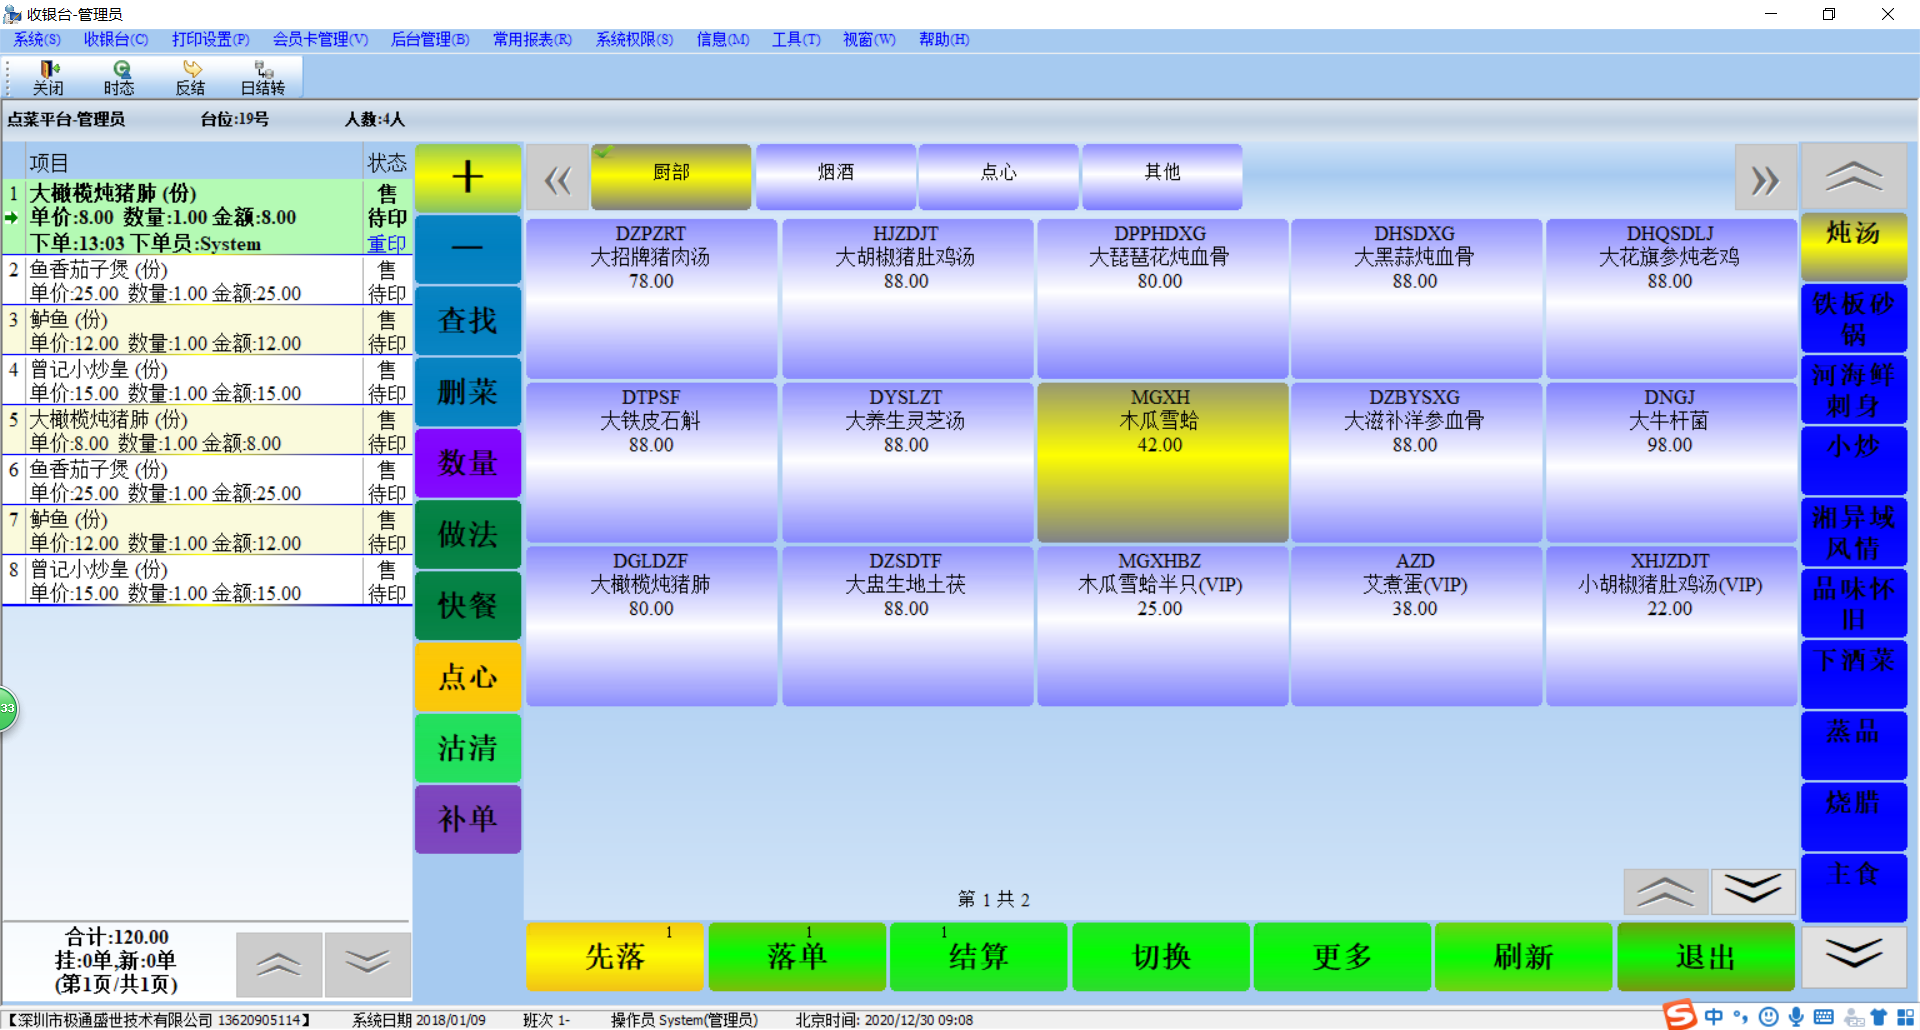This screenshot has width=1920, height=1030.
Task: Select the 木瓜雪蛤 dish tile
Action: click(x=1161, y=461)
